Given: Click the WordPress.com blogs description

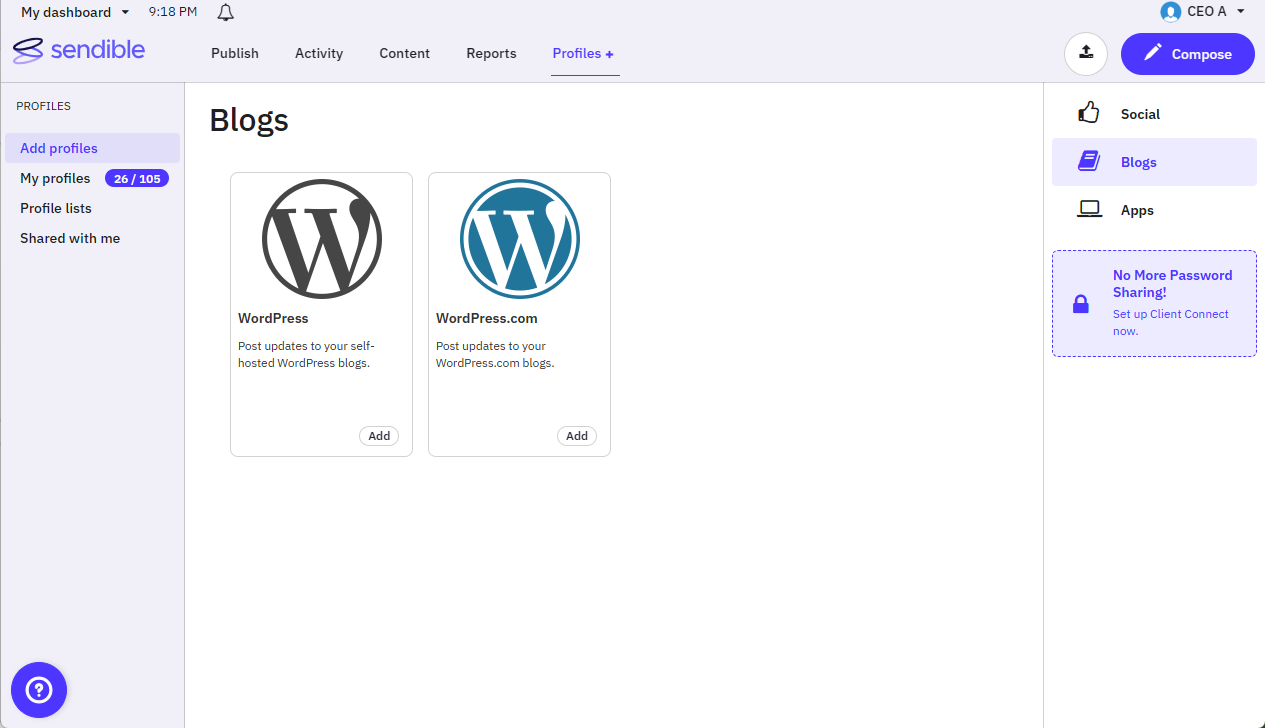Looking at the screenshot, I should pos(495,354).
